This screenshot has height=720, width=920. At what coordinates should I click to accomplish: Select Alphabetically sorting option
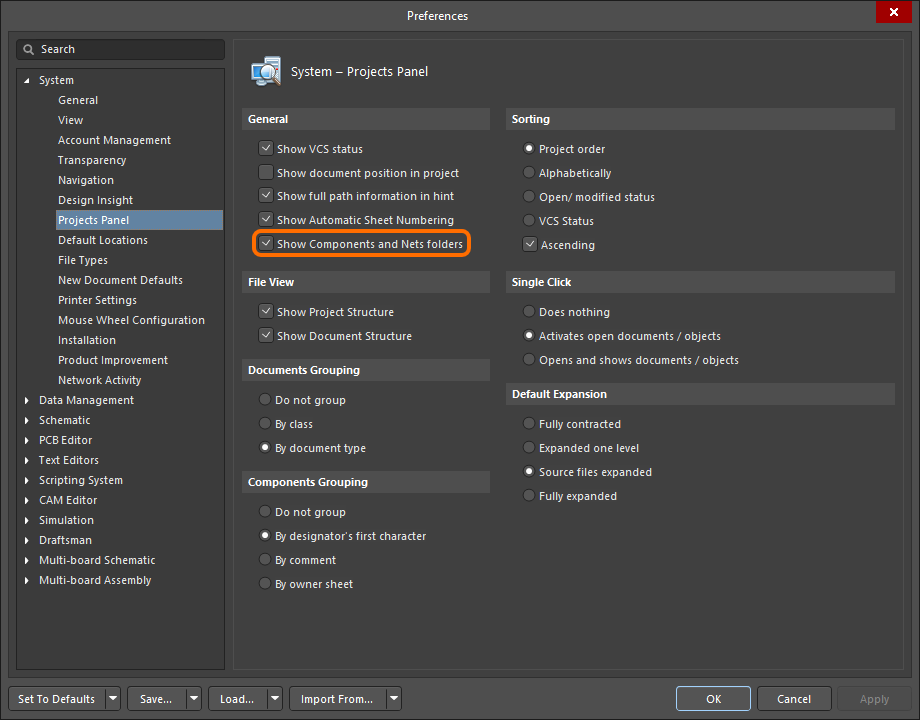point(530,173)
